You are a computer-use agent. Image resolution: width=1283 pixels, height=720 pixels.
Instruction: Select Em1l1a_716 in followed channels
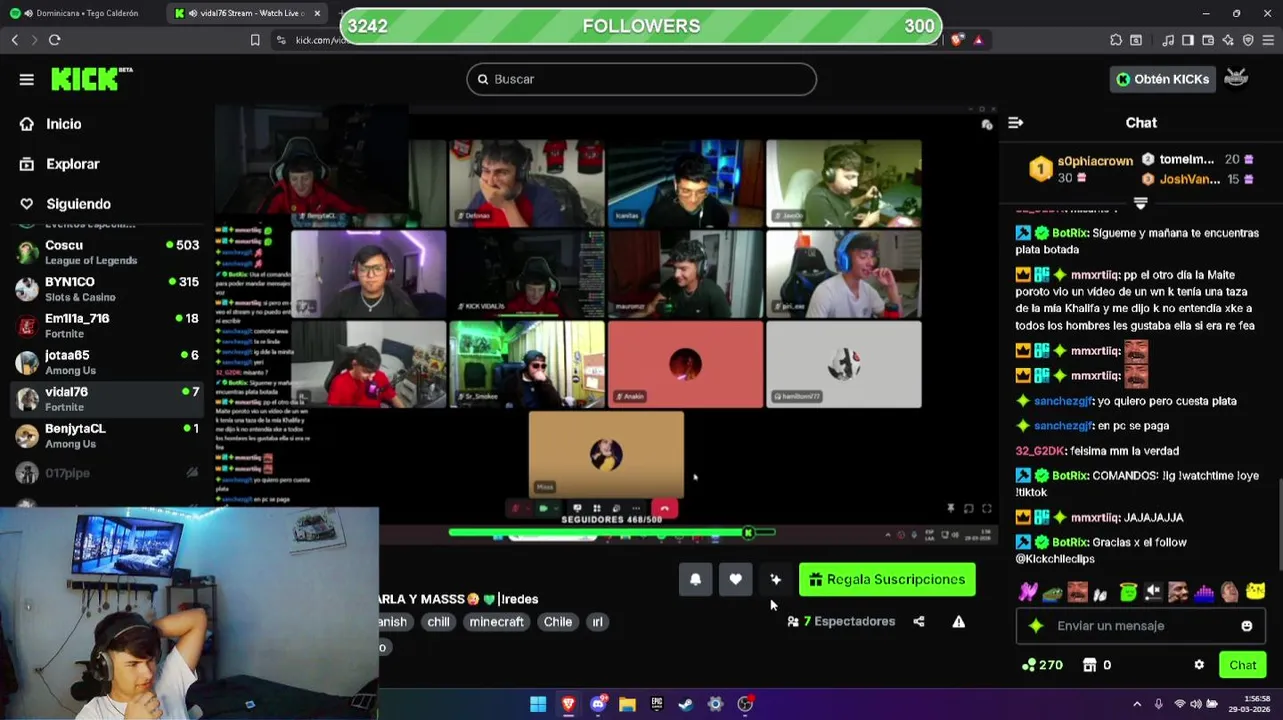(107, 325)
